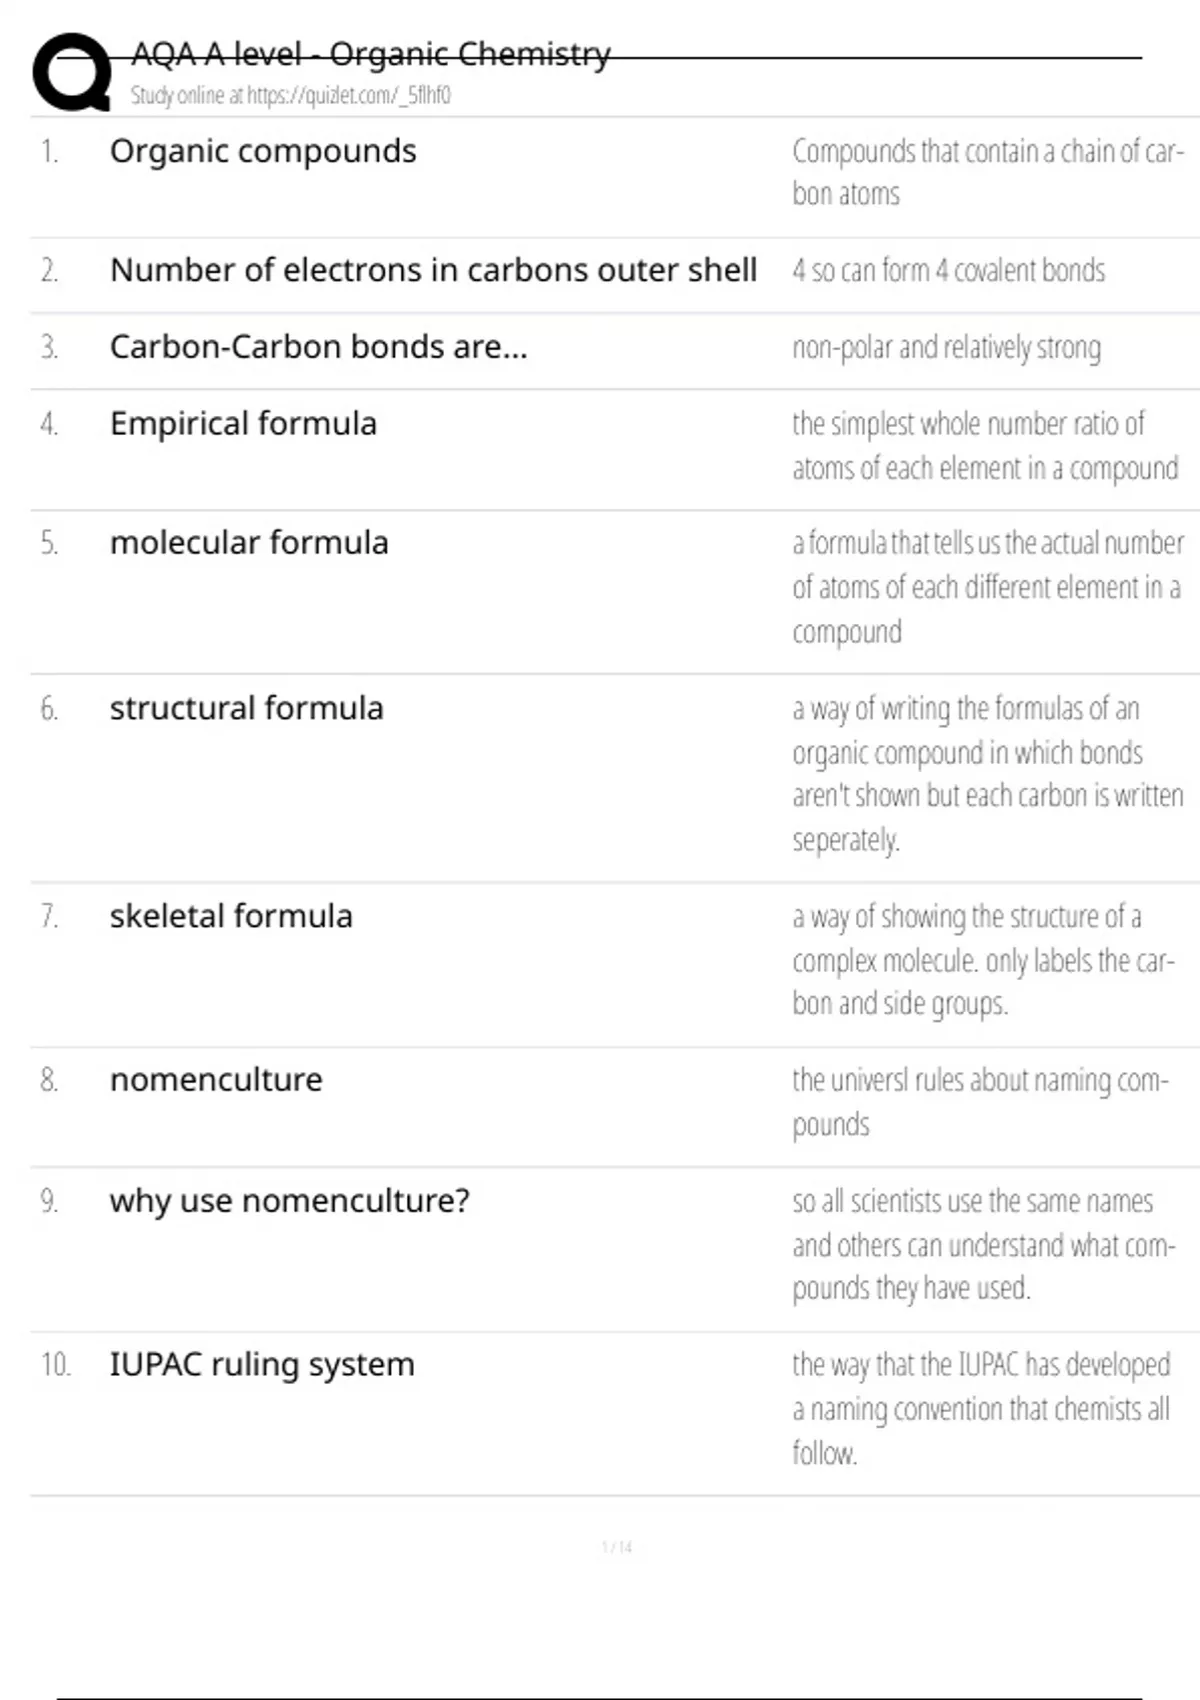Click the AQA A level Organic Chemistry title
Screen dimensions: 1200x1700
370,54
